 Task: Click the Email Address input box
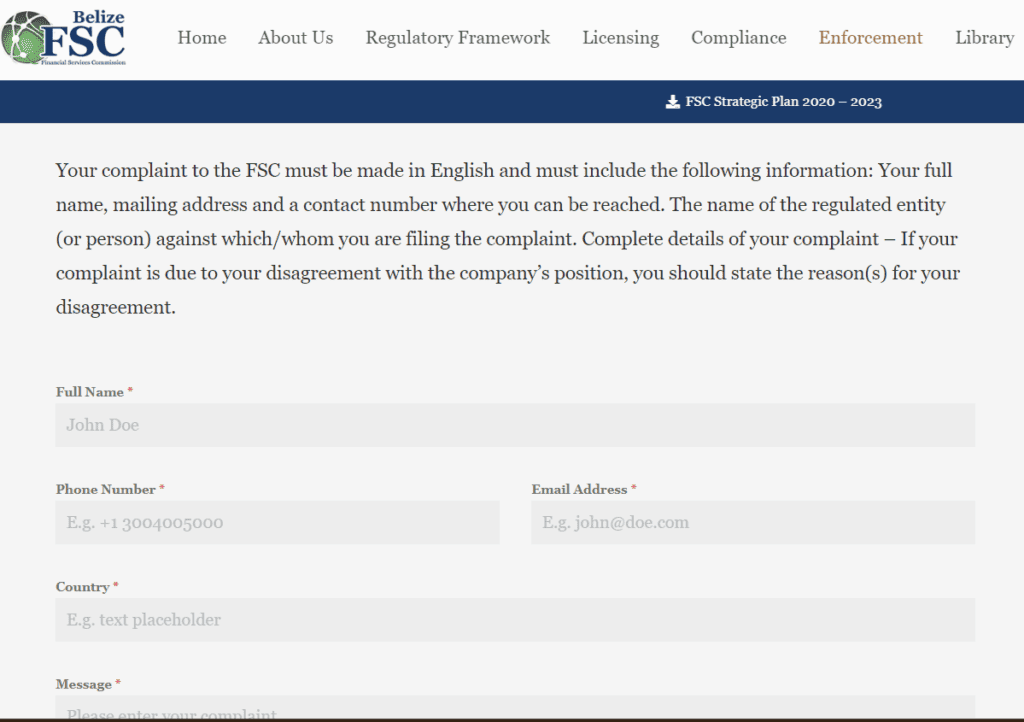(x=752, y=522)
